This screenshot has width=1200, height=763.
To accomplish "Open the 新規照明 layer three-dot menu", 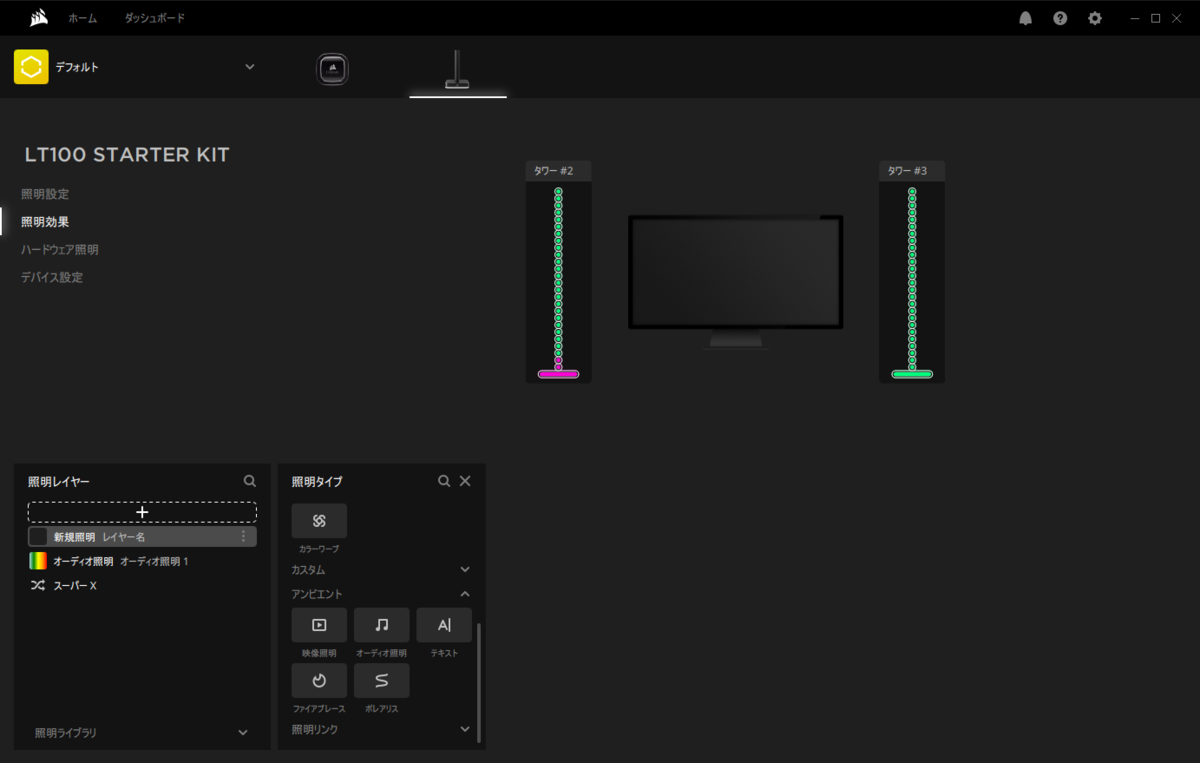I will (243, 537).
